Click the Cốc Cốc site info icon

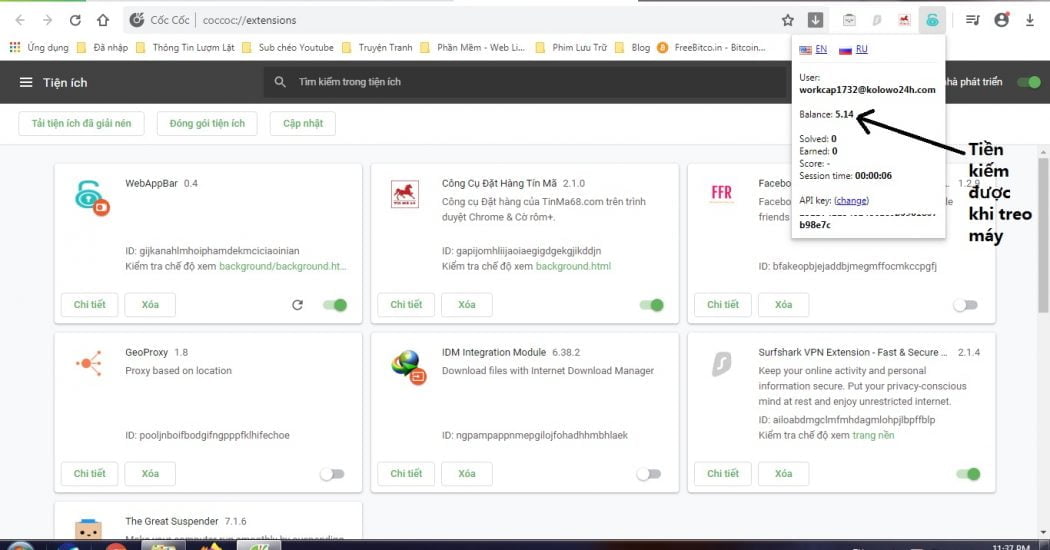pyautogui.click(x=137, y=20)
